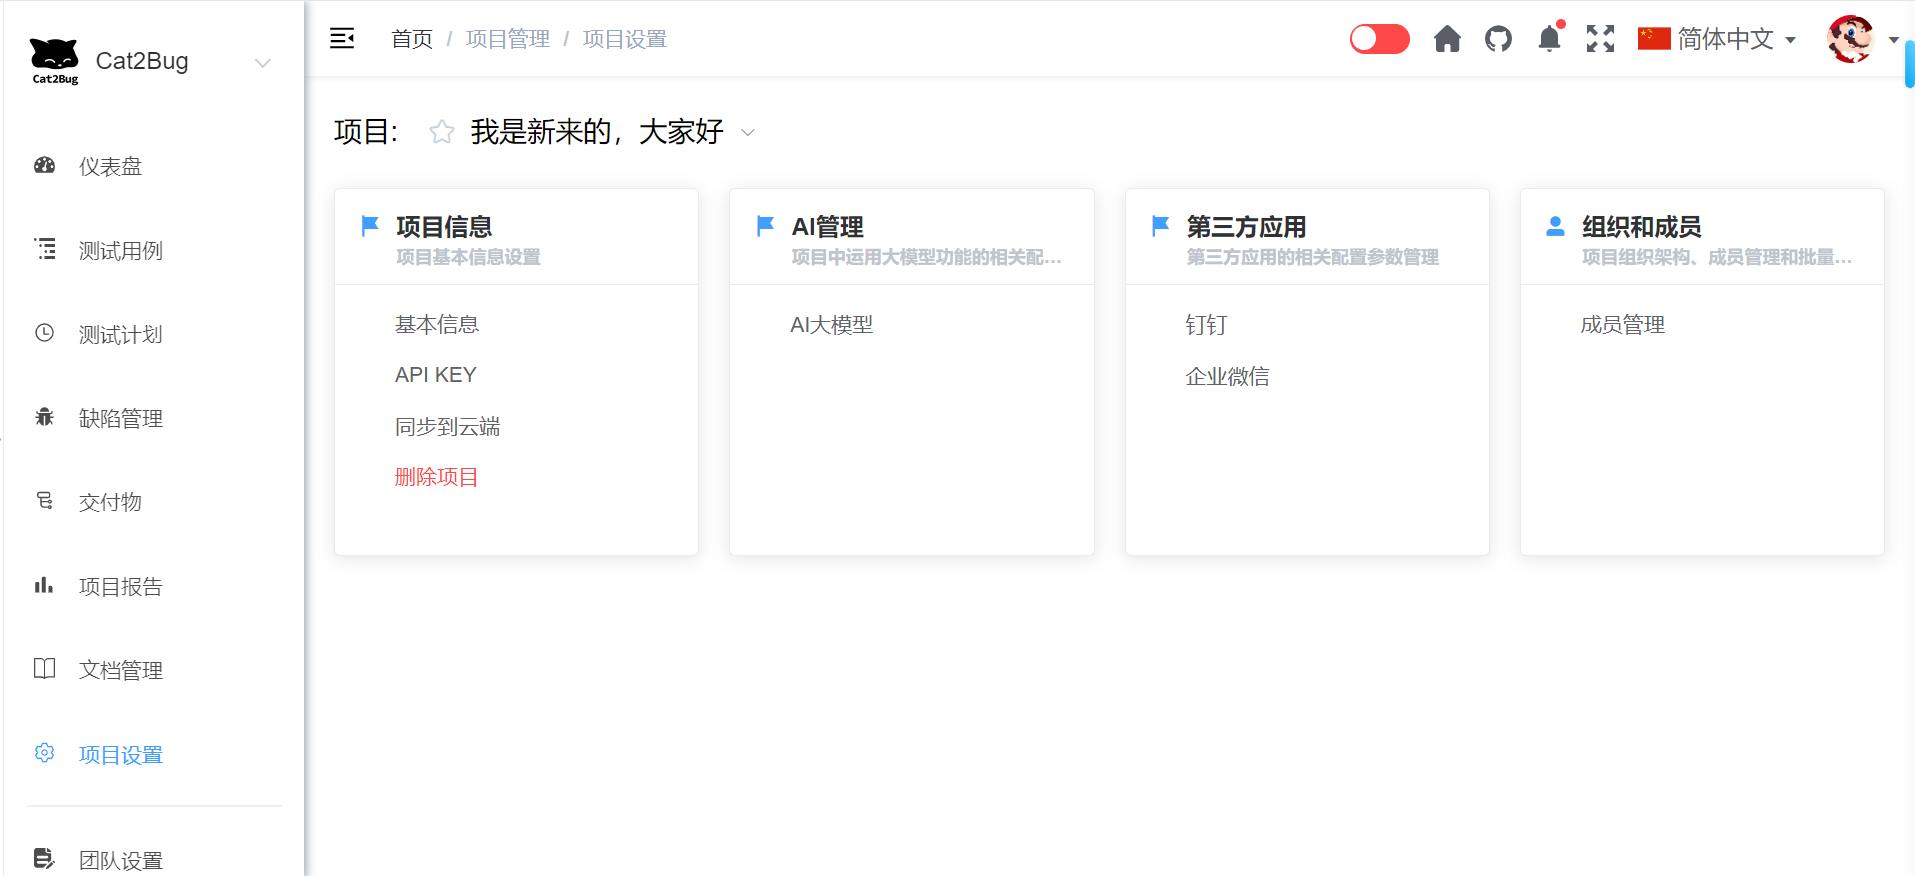This screenshot has width=1915, height=876.
Task: Star the project with the favorite icon
Action: (441, 132)
